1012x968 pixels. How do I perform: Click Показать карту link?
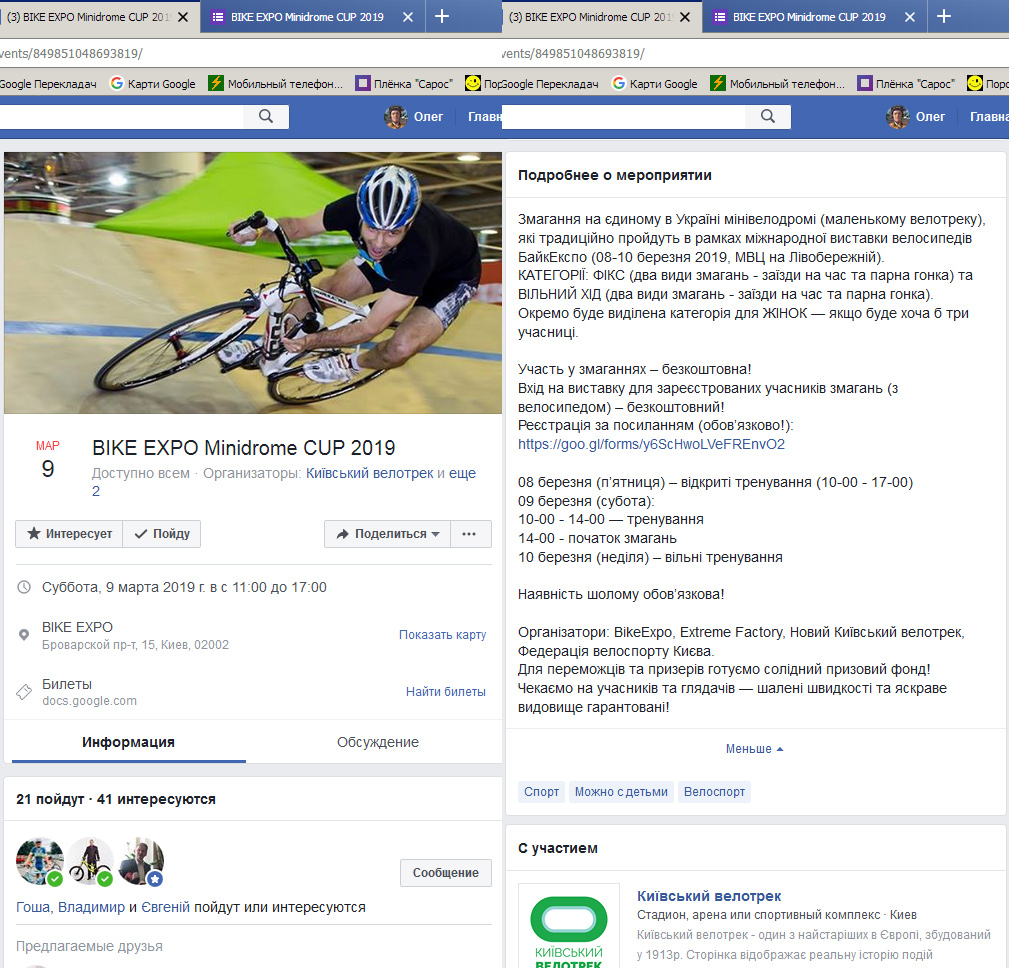tap(442, 634)
